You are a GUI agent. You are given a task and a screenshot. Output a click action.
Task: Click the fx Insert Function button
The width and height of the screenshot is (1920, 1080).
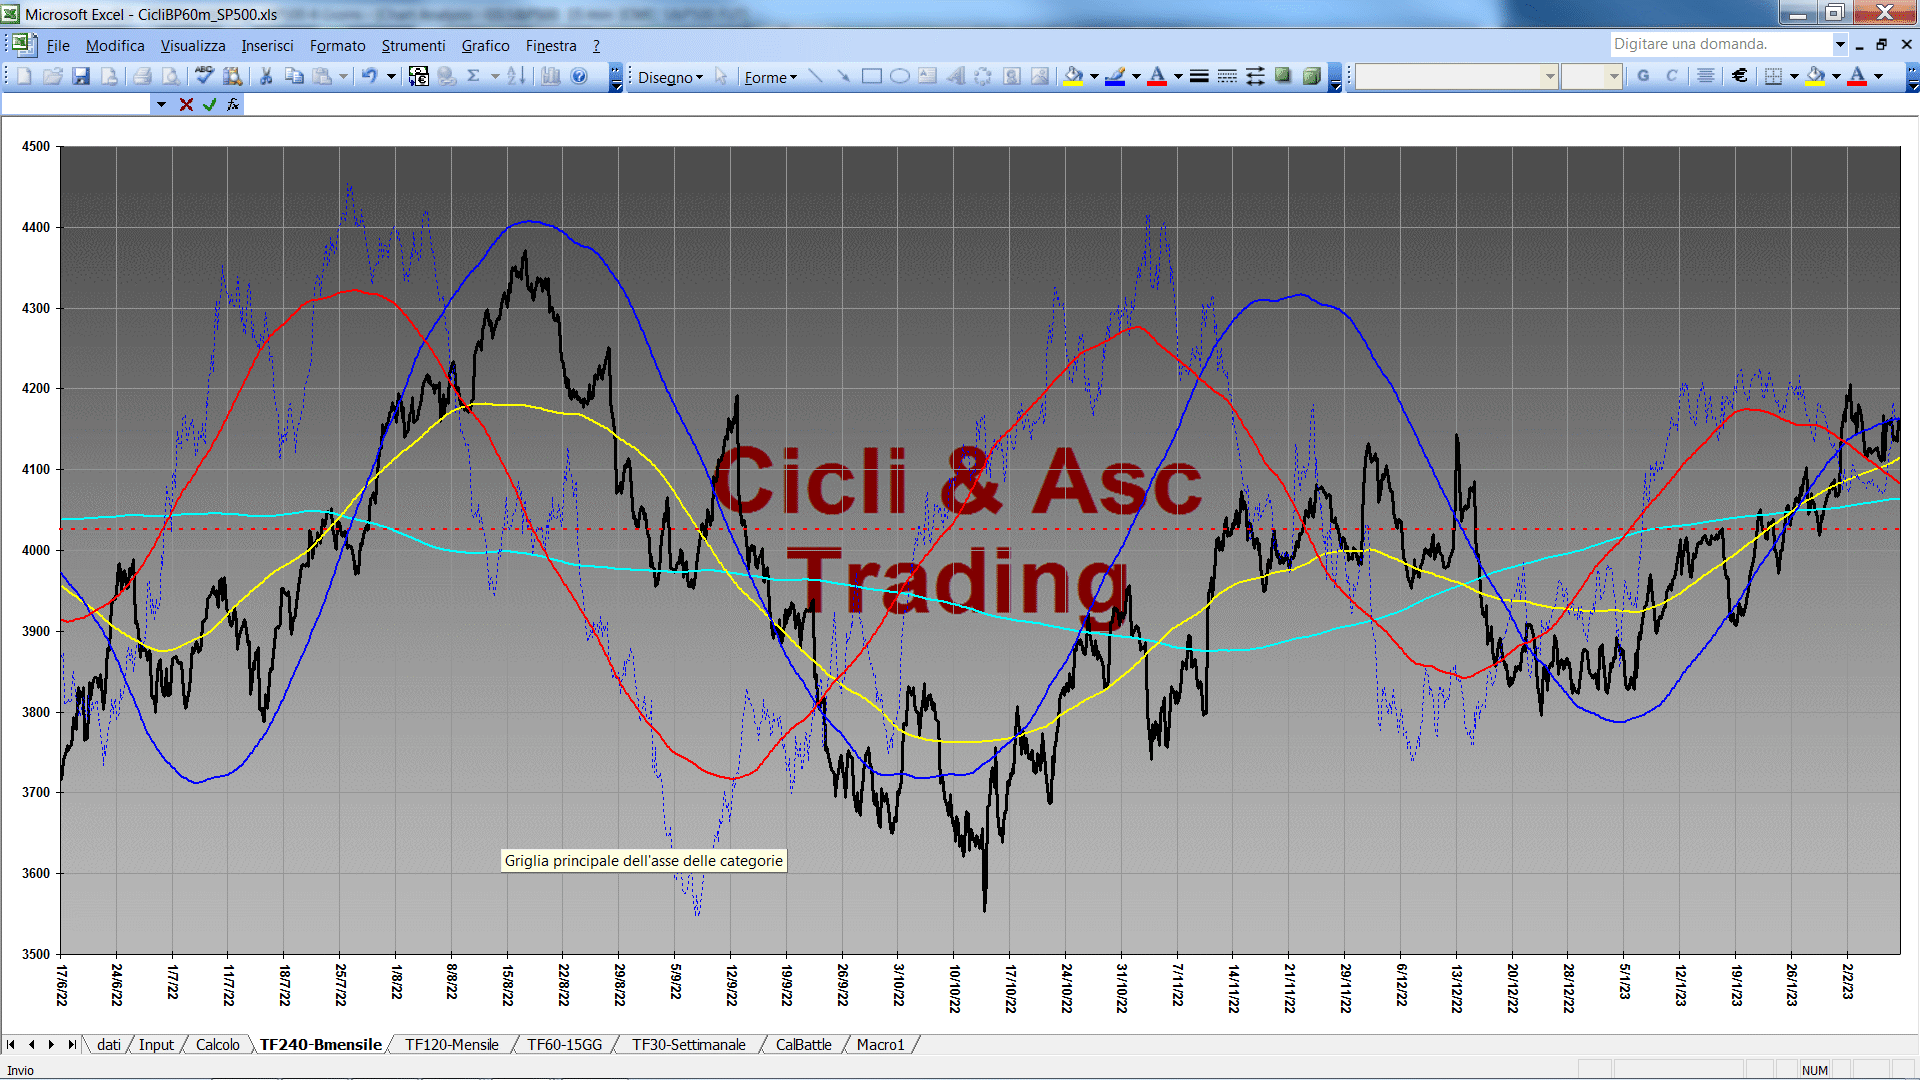[233, 104]
